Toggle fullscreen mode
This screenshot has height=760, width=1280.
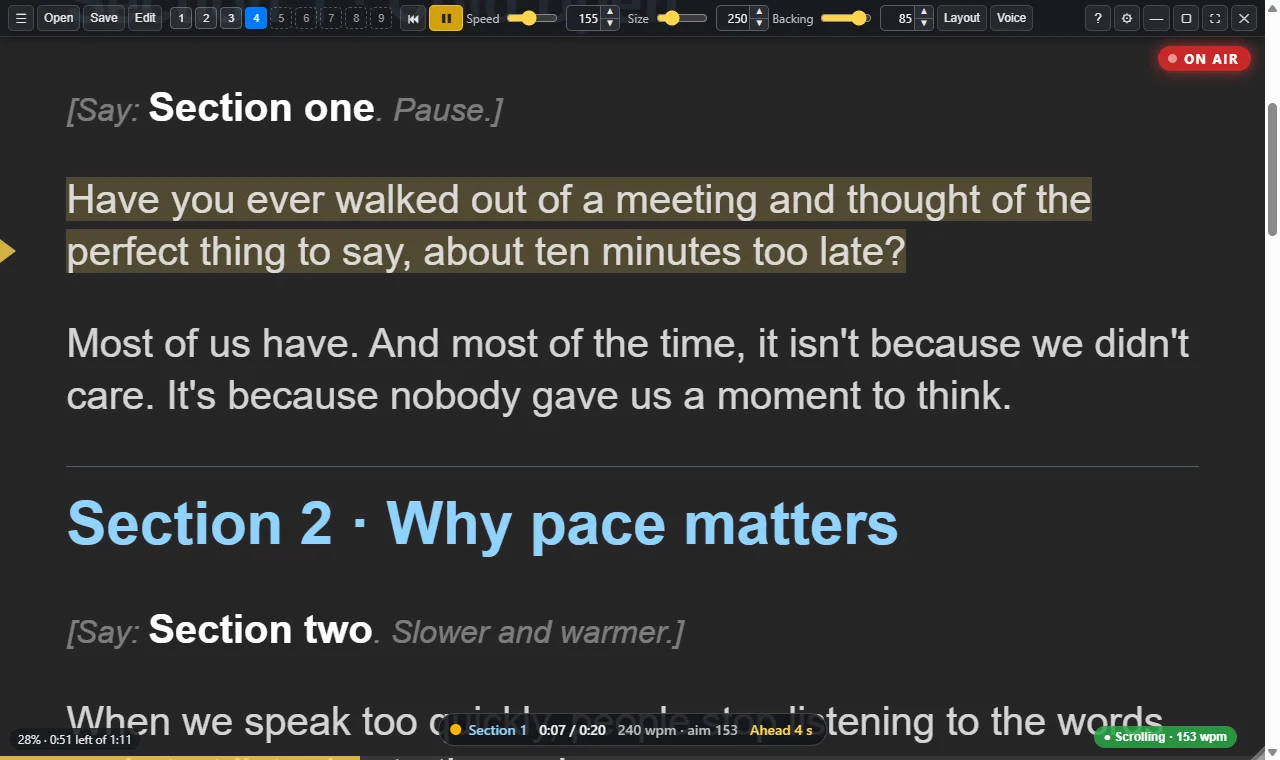tap(1215, 18)
